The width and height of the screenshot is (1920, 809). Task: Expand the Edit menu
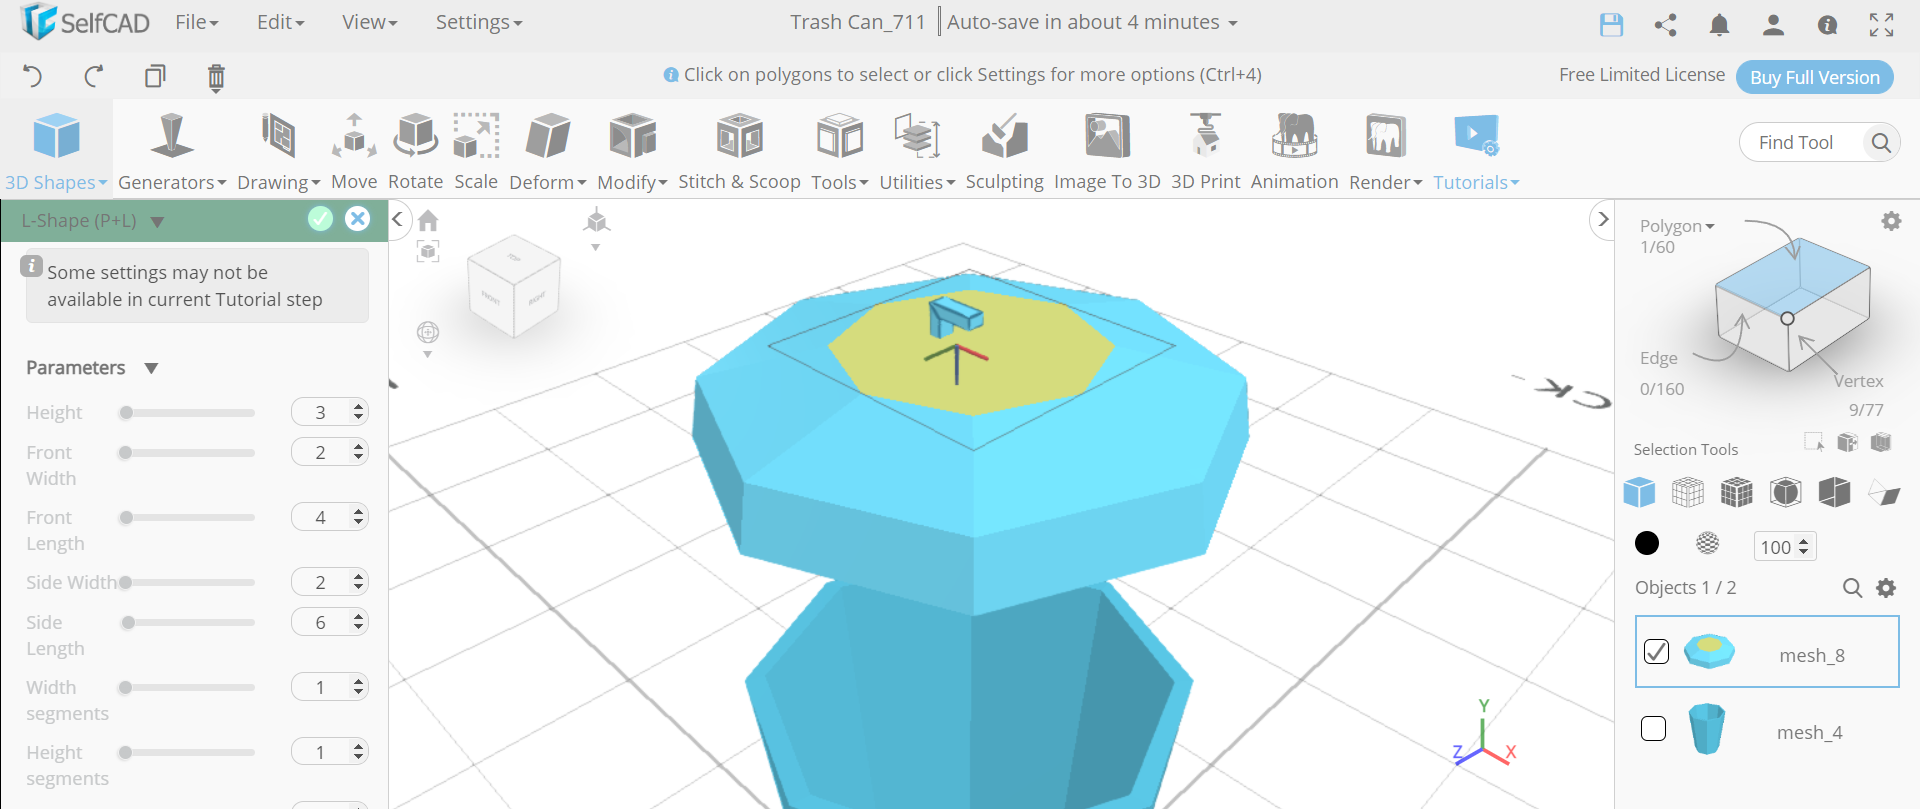280,22
